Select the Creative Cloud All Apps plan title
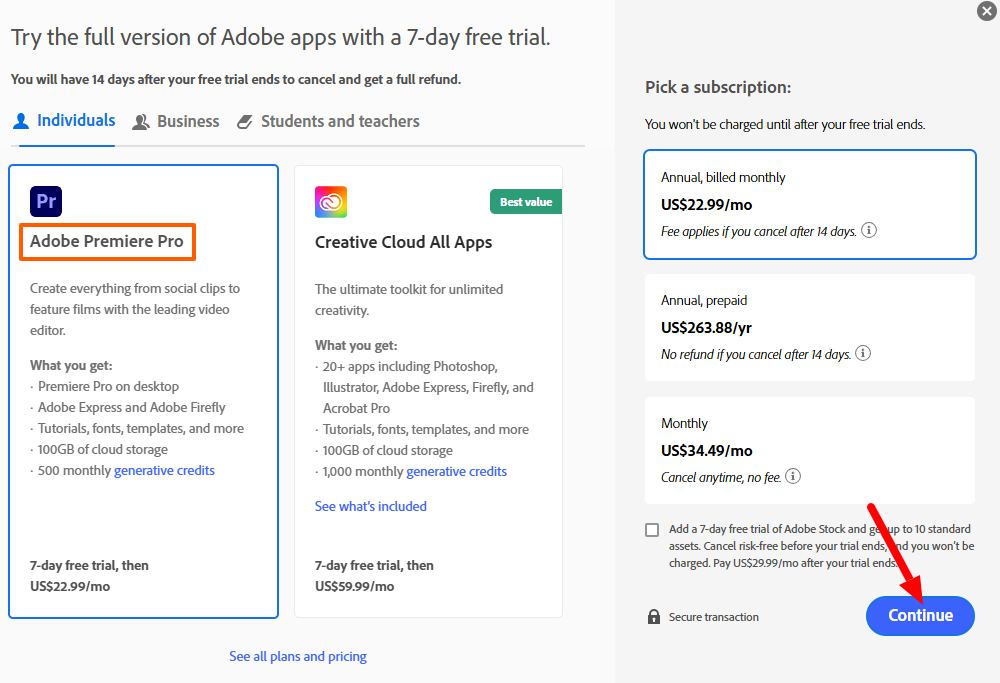The height and width of the screenshot is (683, 1000). tap(404, 242)
